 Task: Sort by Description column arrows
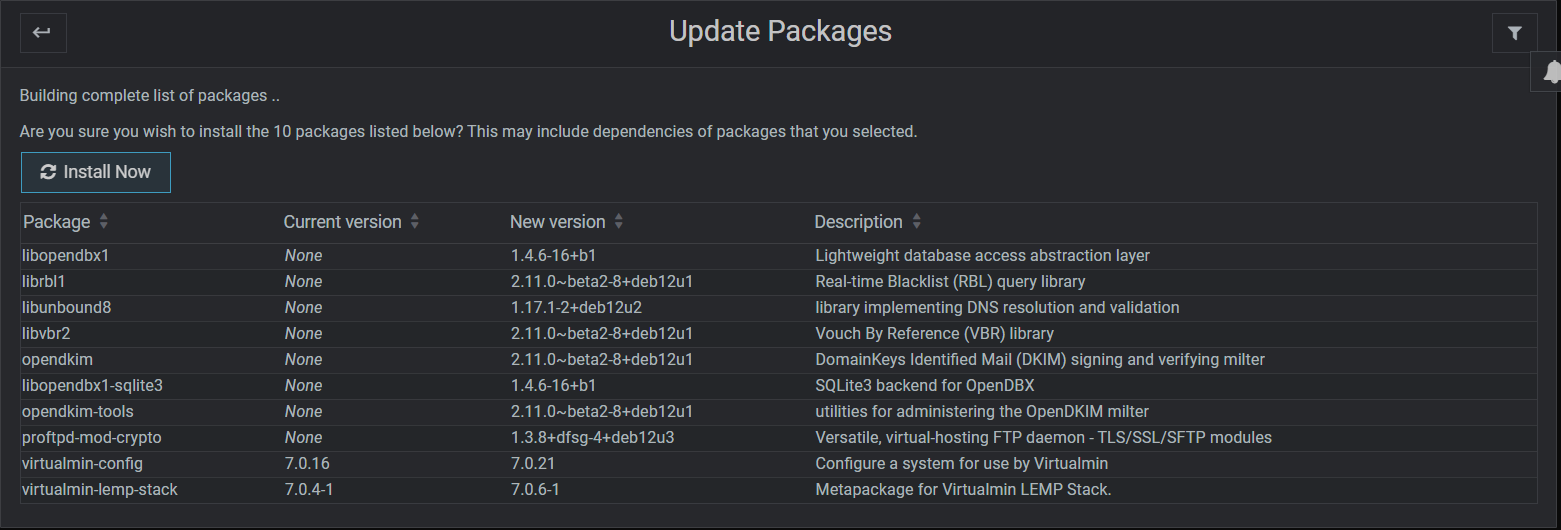click(x=916, y=222)
